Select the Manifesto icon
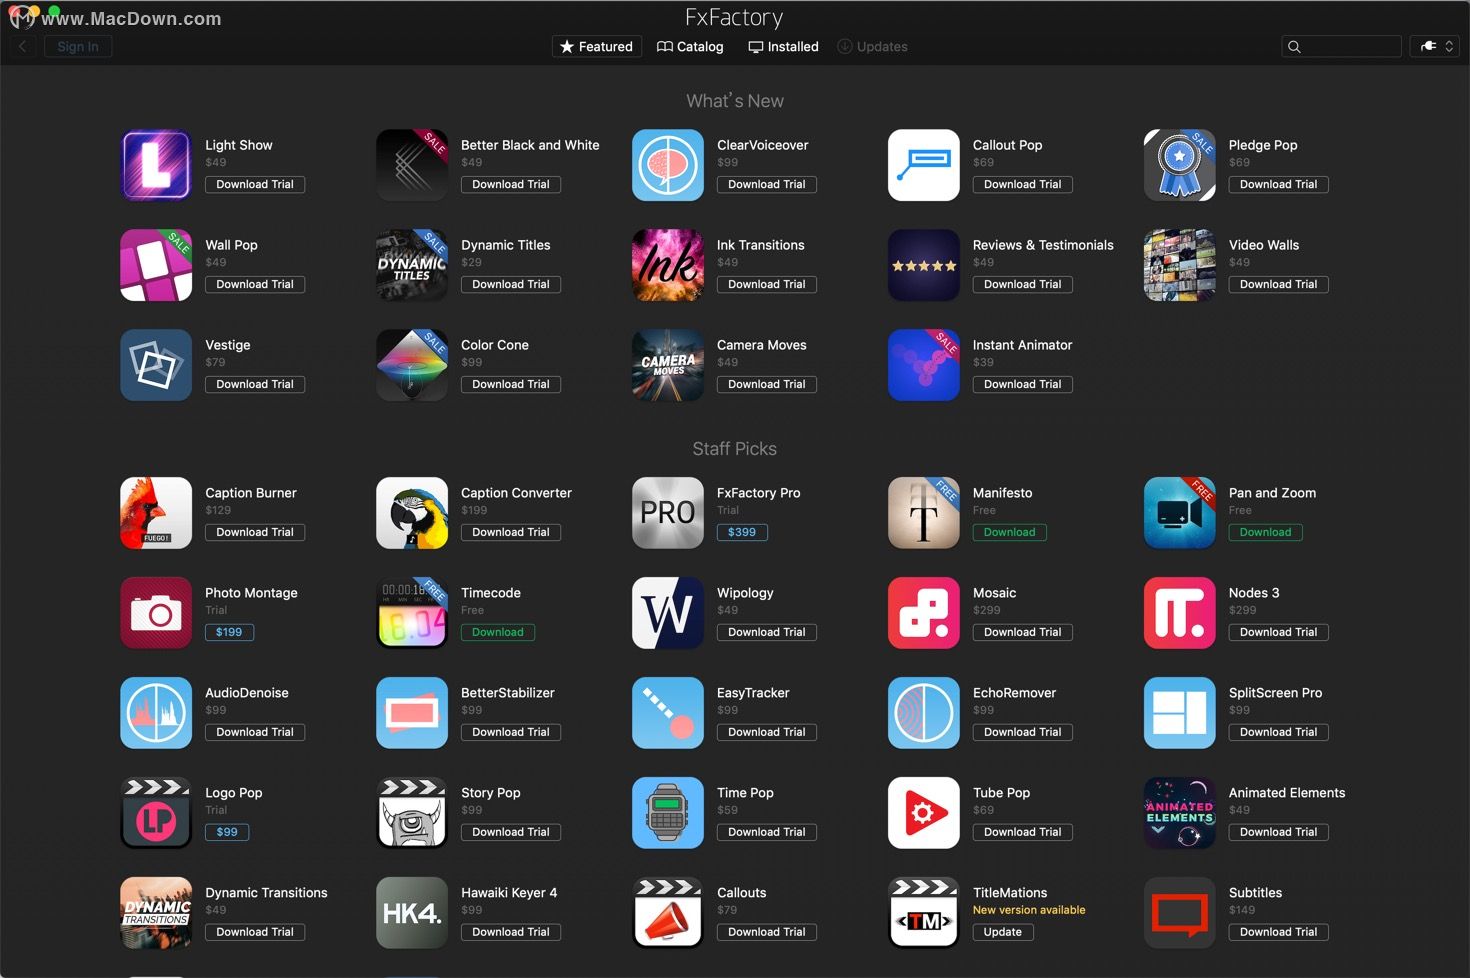The height and width of the screenshot is (978, 1470). click(x=924, y=513)
